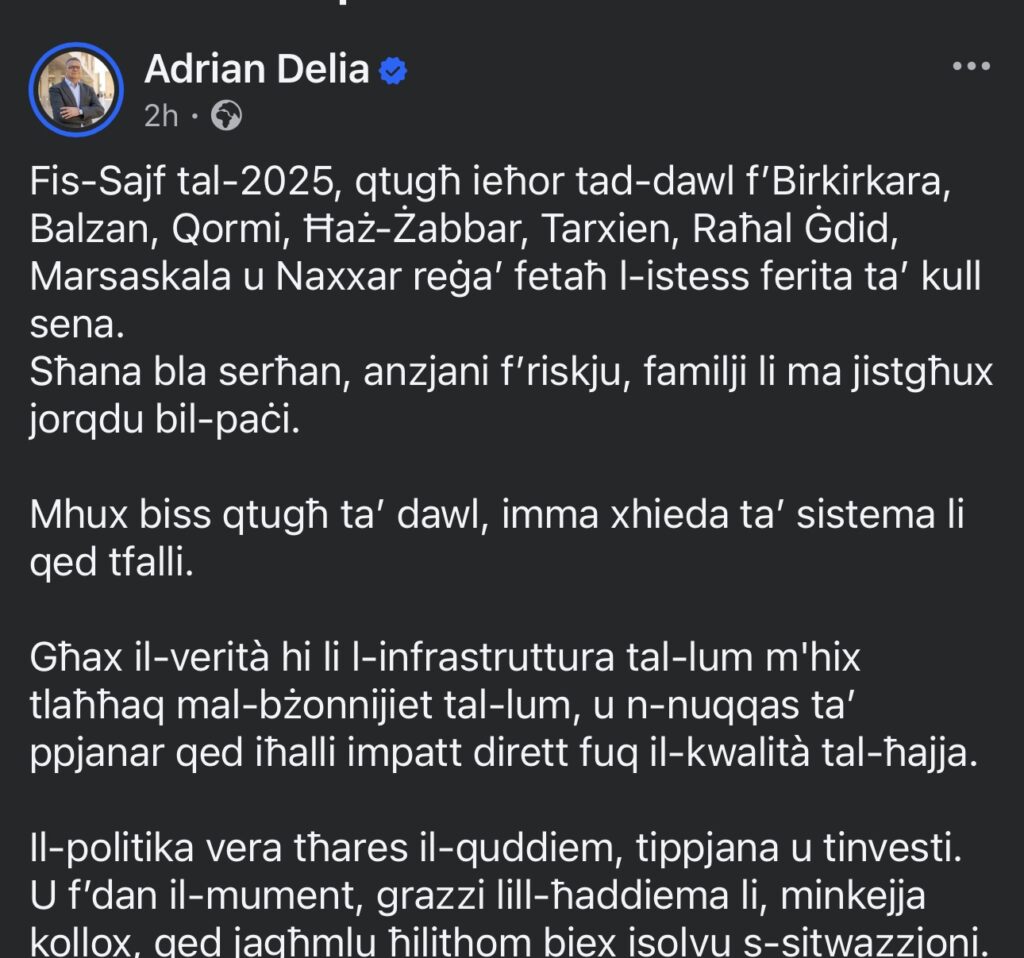Select the paragraph starting "Għax il-verità"

(x=504, y=705)
